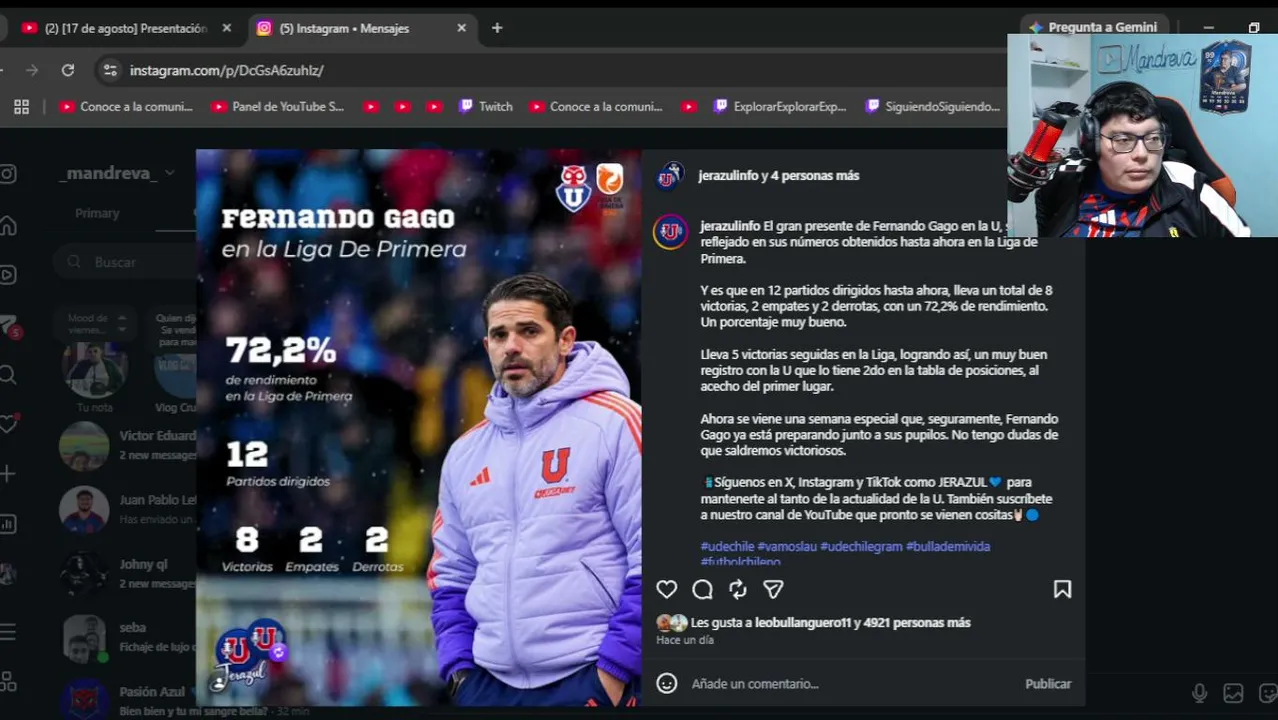Open Reels icon in sidebar
The width and height of the screenshot is (1278, 720).
[x=8, y=275]
